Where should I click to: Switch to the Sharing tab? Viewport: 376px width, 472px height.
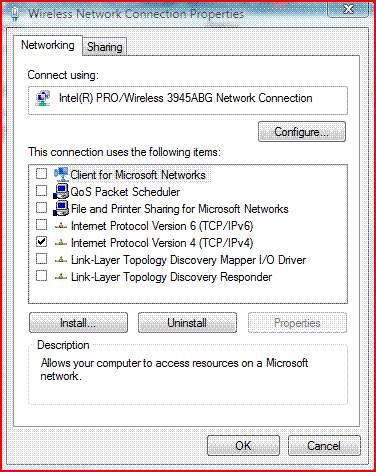105,47
